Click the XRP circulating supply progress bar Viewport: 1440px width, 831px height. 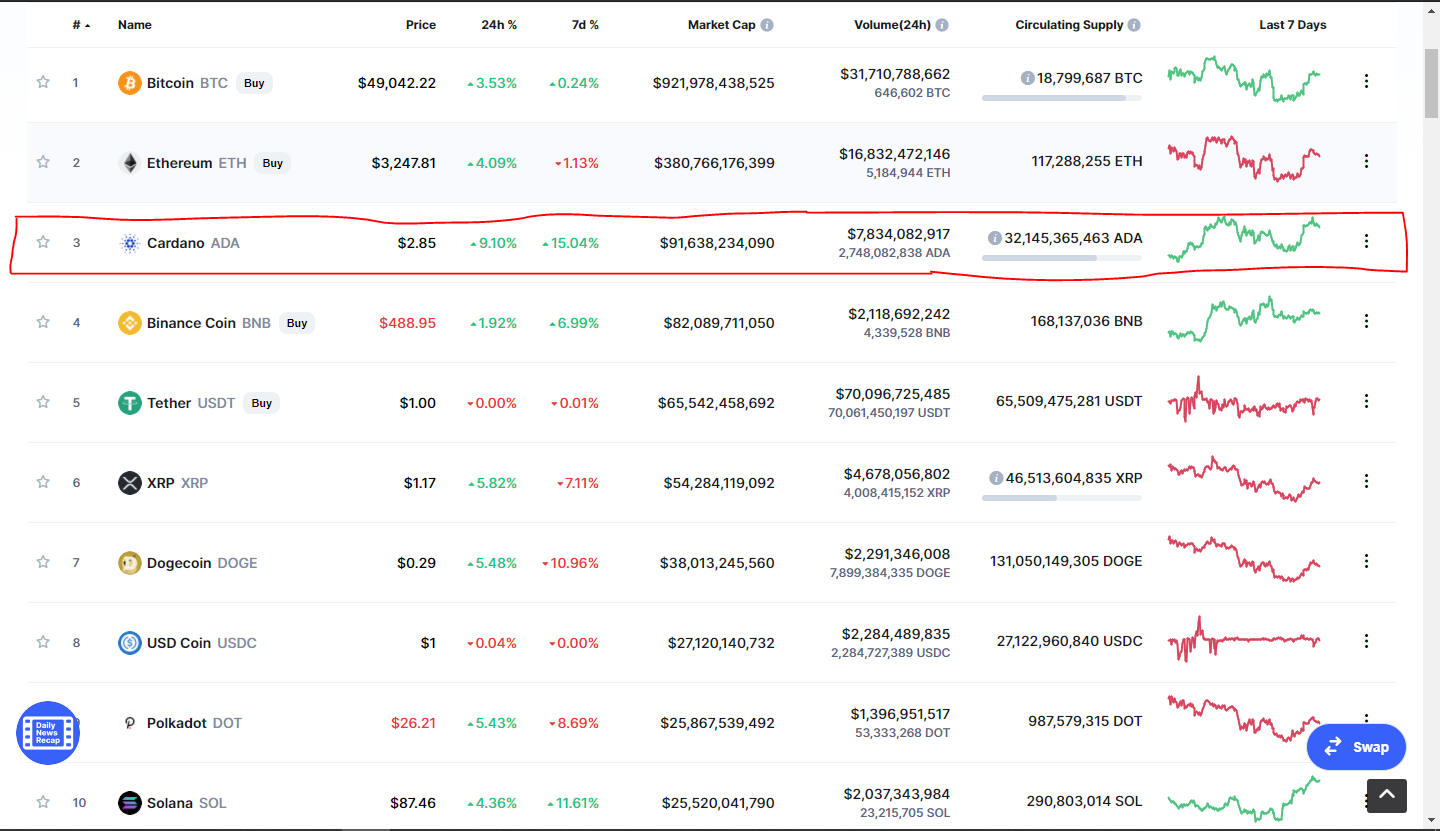1062,498
